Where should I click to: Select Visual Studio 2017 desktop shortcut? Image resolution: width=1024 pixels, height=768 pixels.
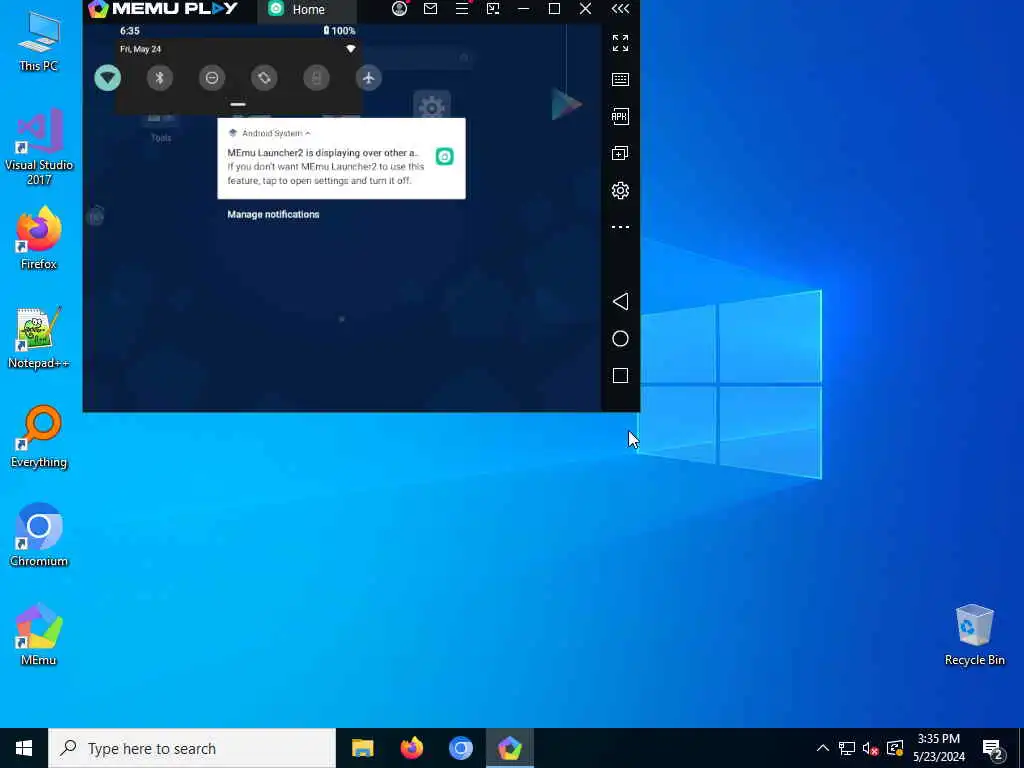pyautogui.click(x=39, y=147)
